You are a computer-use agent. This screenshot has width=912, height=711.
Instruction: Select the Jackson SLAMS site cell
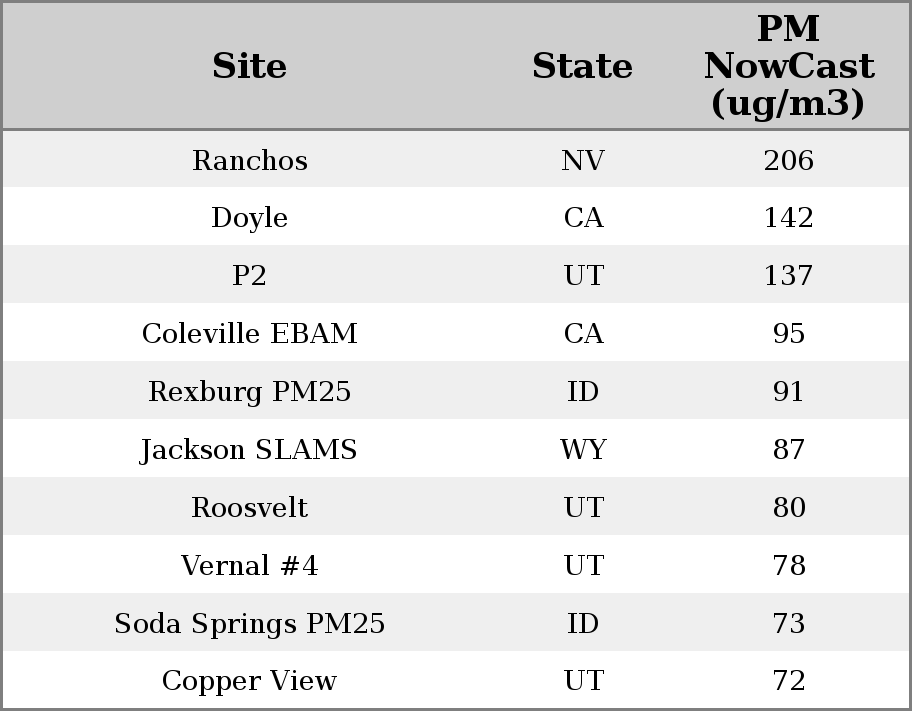(249, 450)
